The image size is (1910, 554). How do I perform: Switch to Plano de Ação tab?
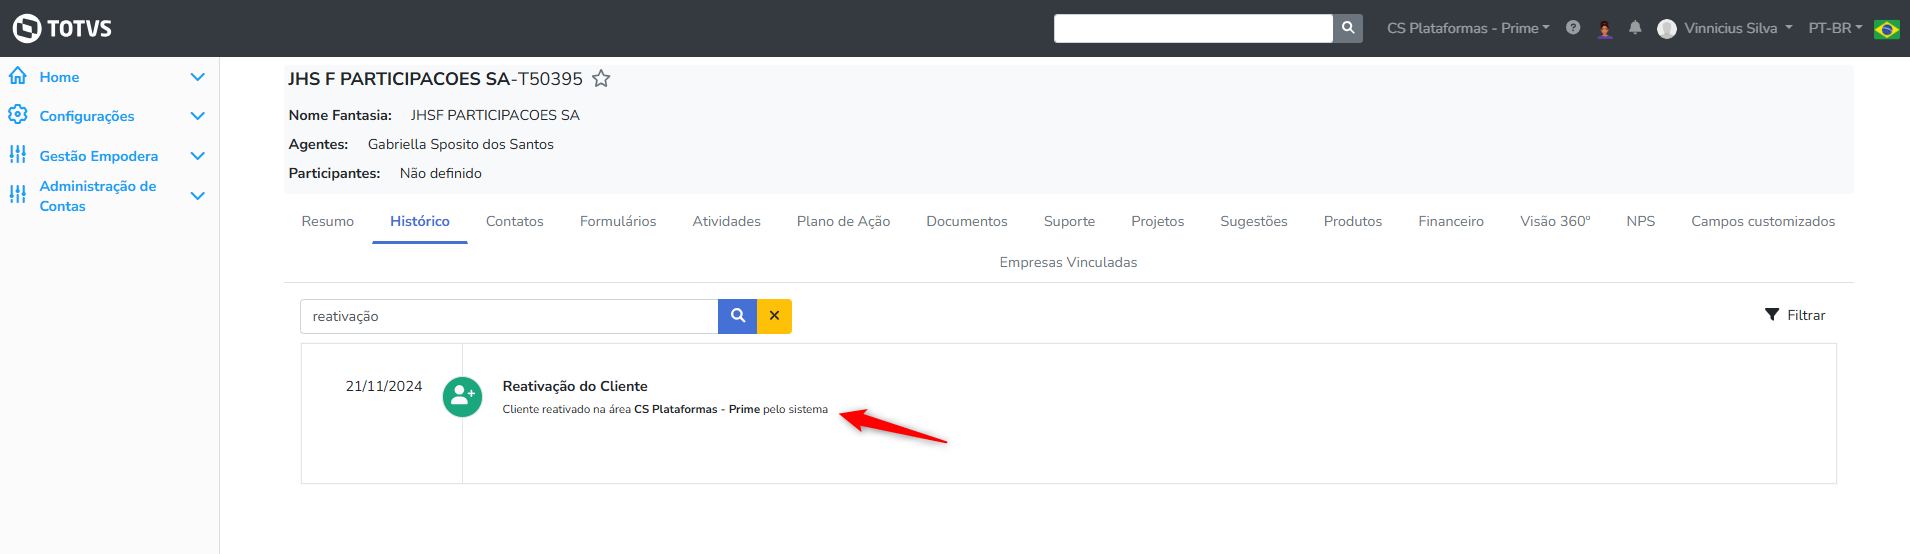(843, 221)
